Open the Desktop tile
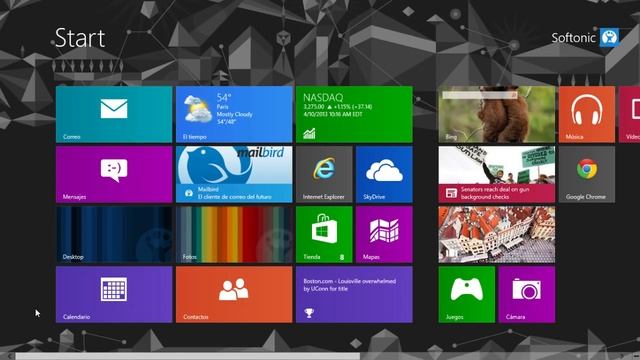 tap(114, 234)
